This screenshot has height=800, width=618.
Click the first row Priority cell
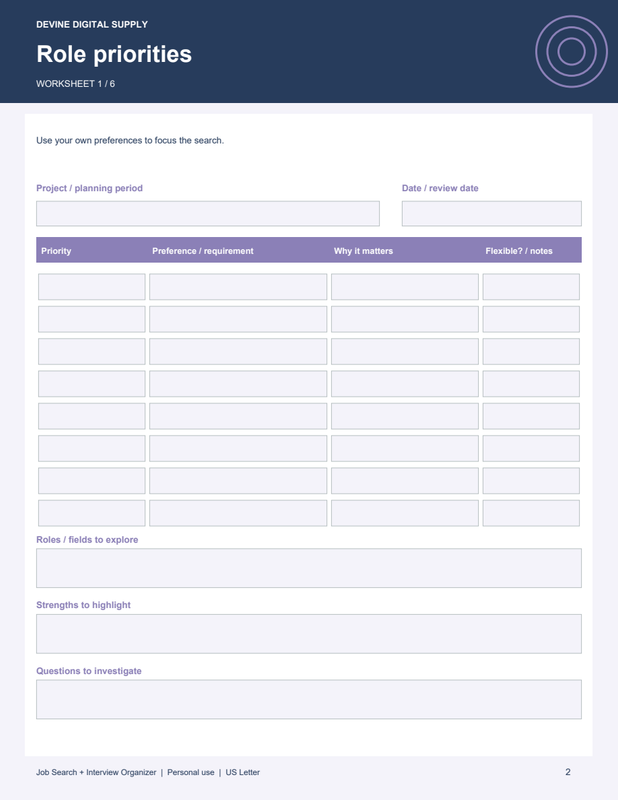pos(92,287)
